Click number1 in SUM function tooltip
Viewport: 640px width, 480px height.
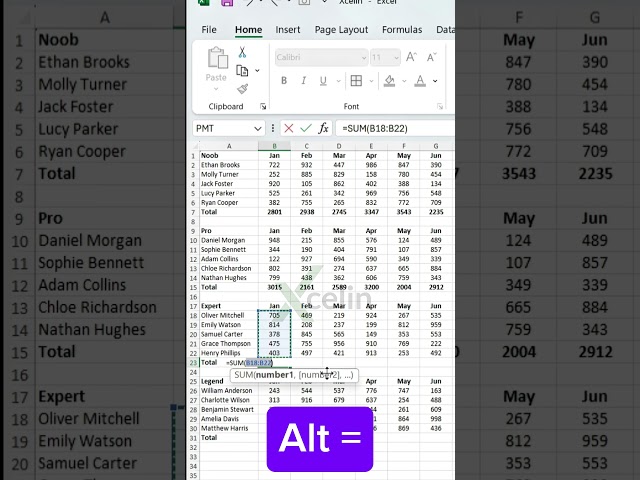pos(274,375)
